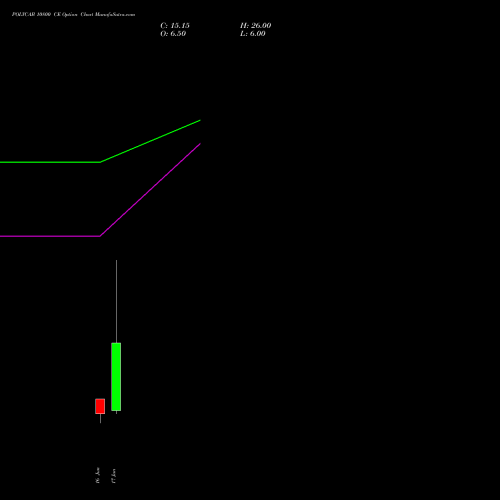Viewport: 500px width, 500px height.
Task: Click the red candlestick body
Action: [x=100, y=406]
